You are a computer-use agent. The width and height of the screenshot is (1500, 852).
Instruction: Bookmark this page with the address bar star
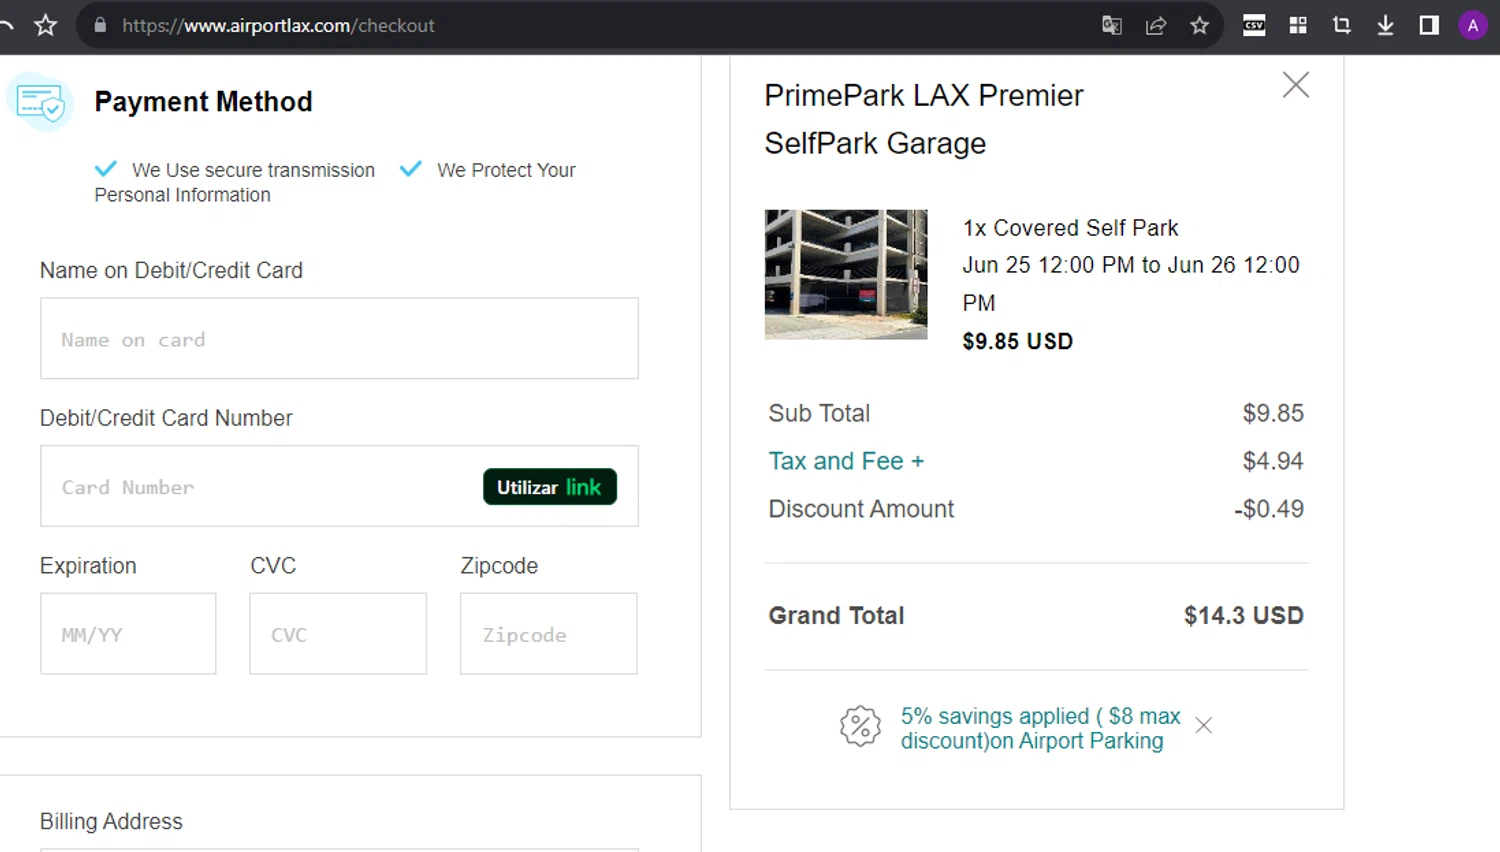1200,26
